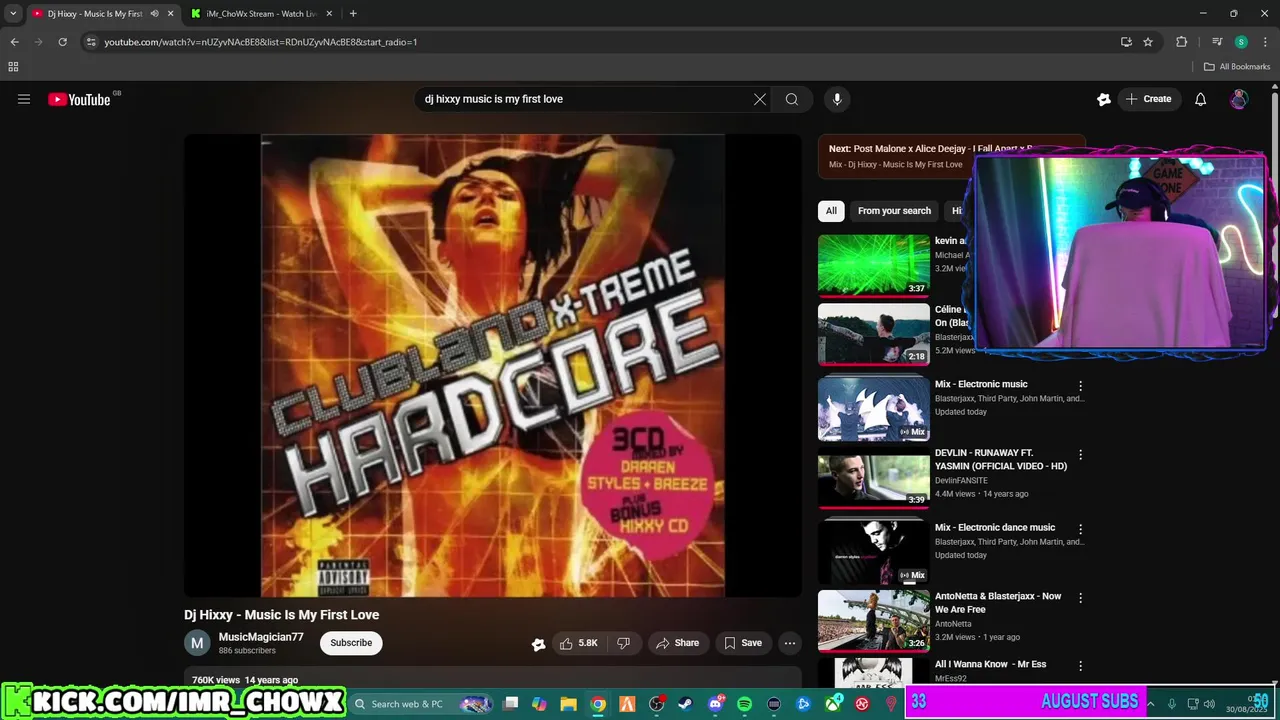Open Chrome extensions puzzle icon
The width and height of the screenshot is (1280, 720).
(x=1181, y=42)
